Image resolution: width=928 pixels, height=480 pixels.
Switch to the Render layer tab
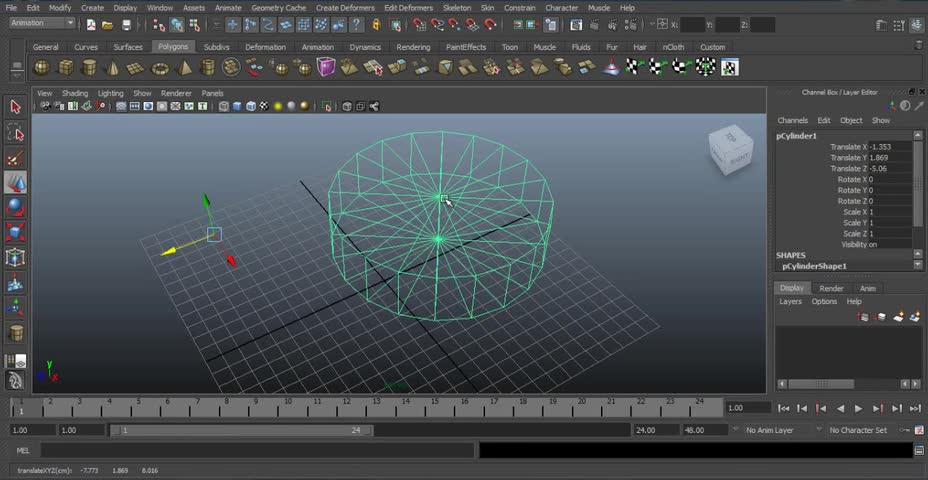click(x=832, y=288)
